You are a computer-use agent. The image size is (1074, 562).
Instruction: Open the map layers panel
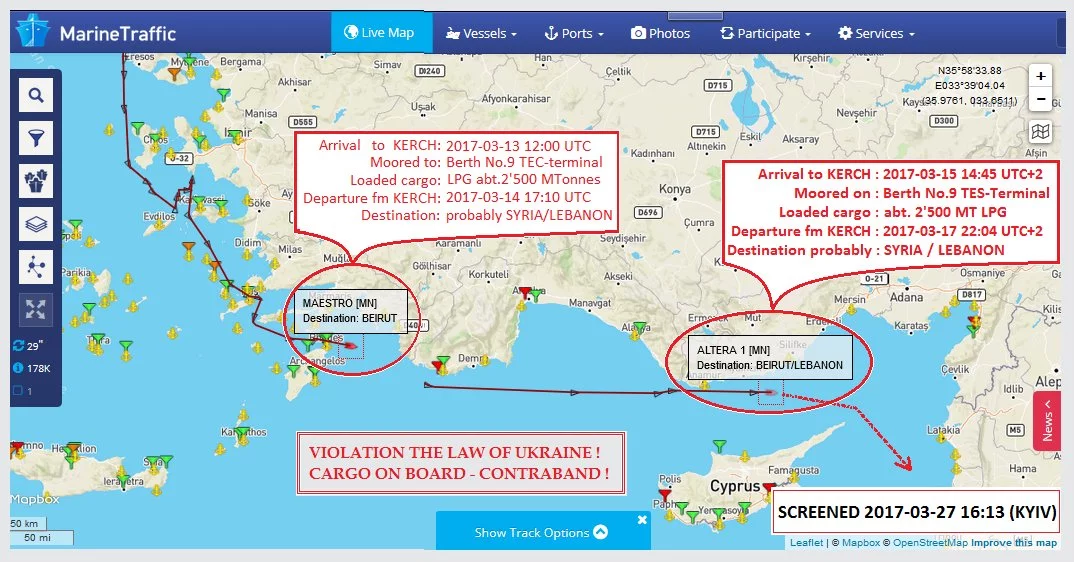(36, 224)
